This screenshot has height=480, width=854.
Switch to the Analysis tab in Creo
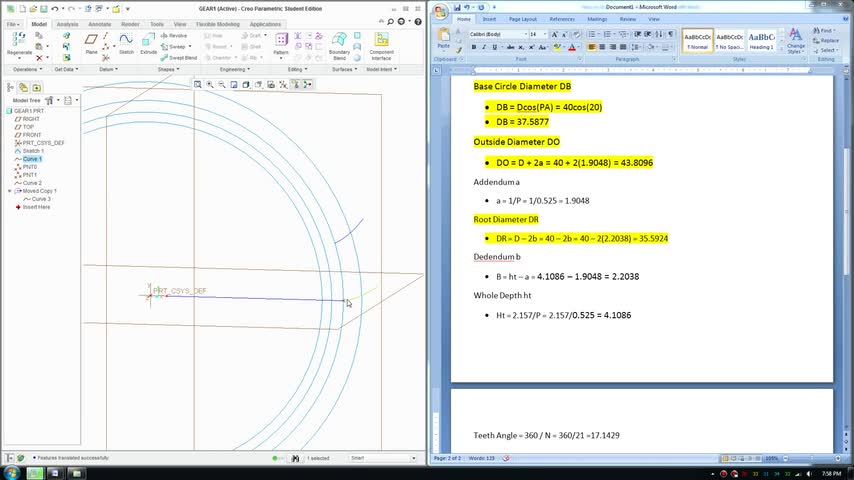click(68, 24)
